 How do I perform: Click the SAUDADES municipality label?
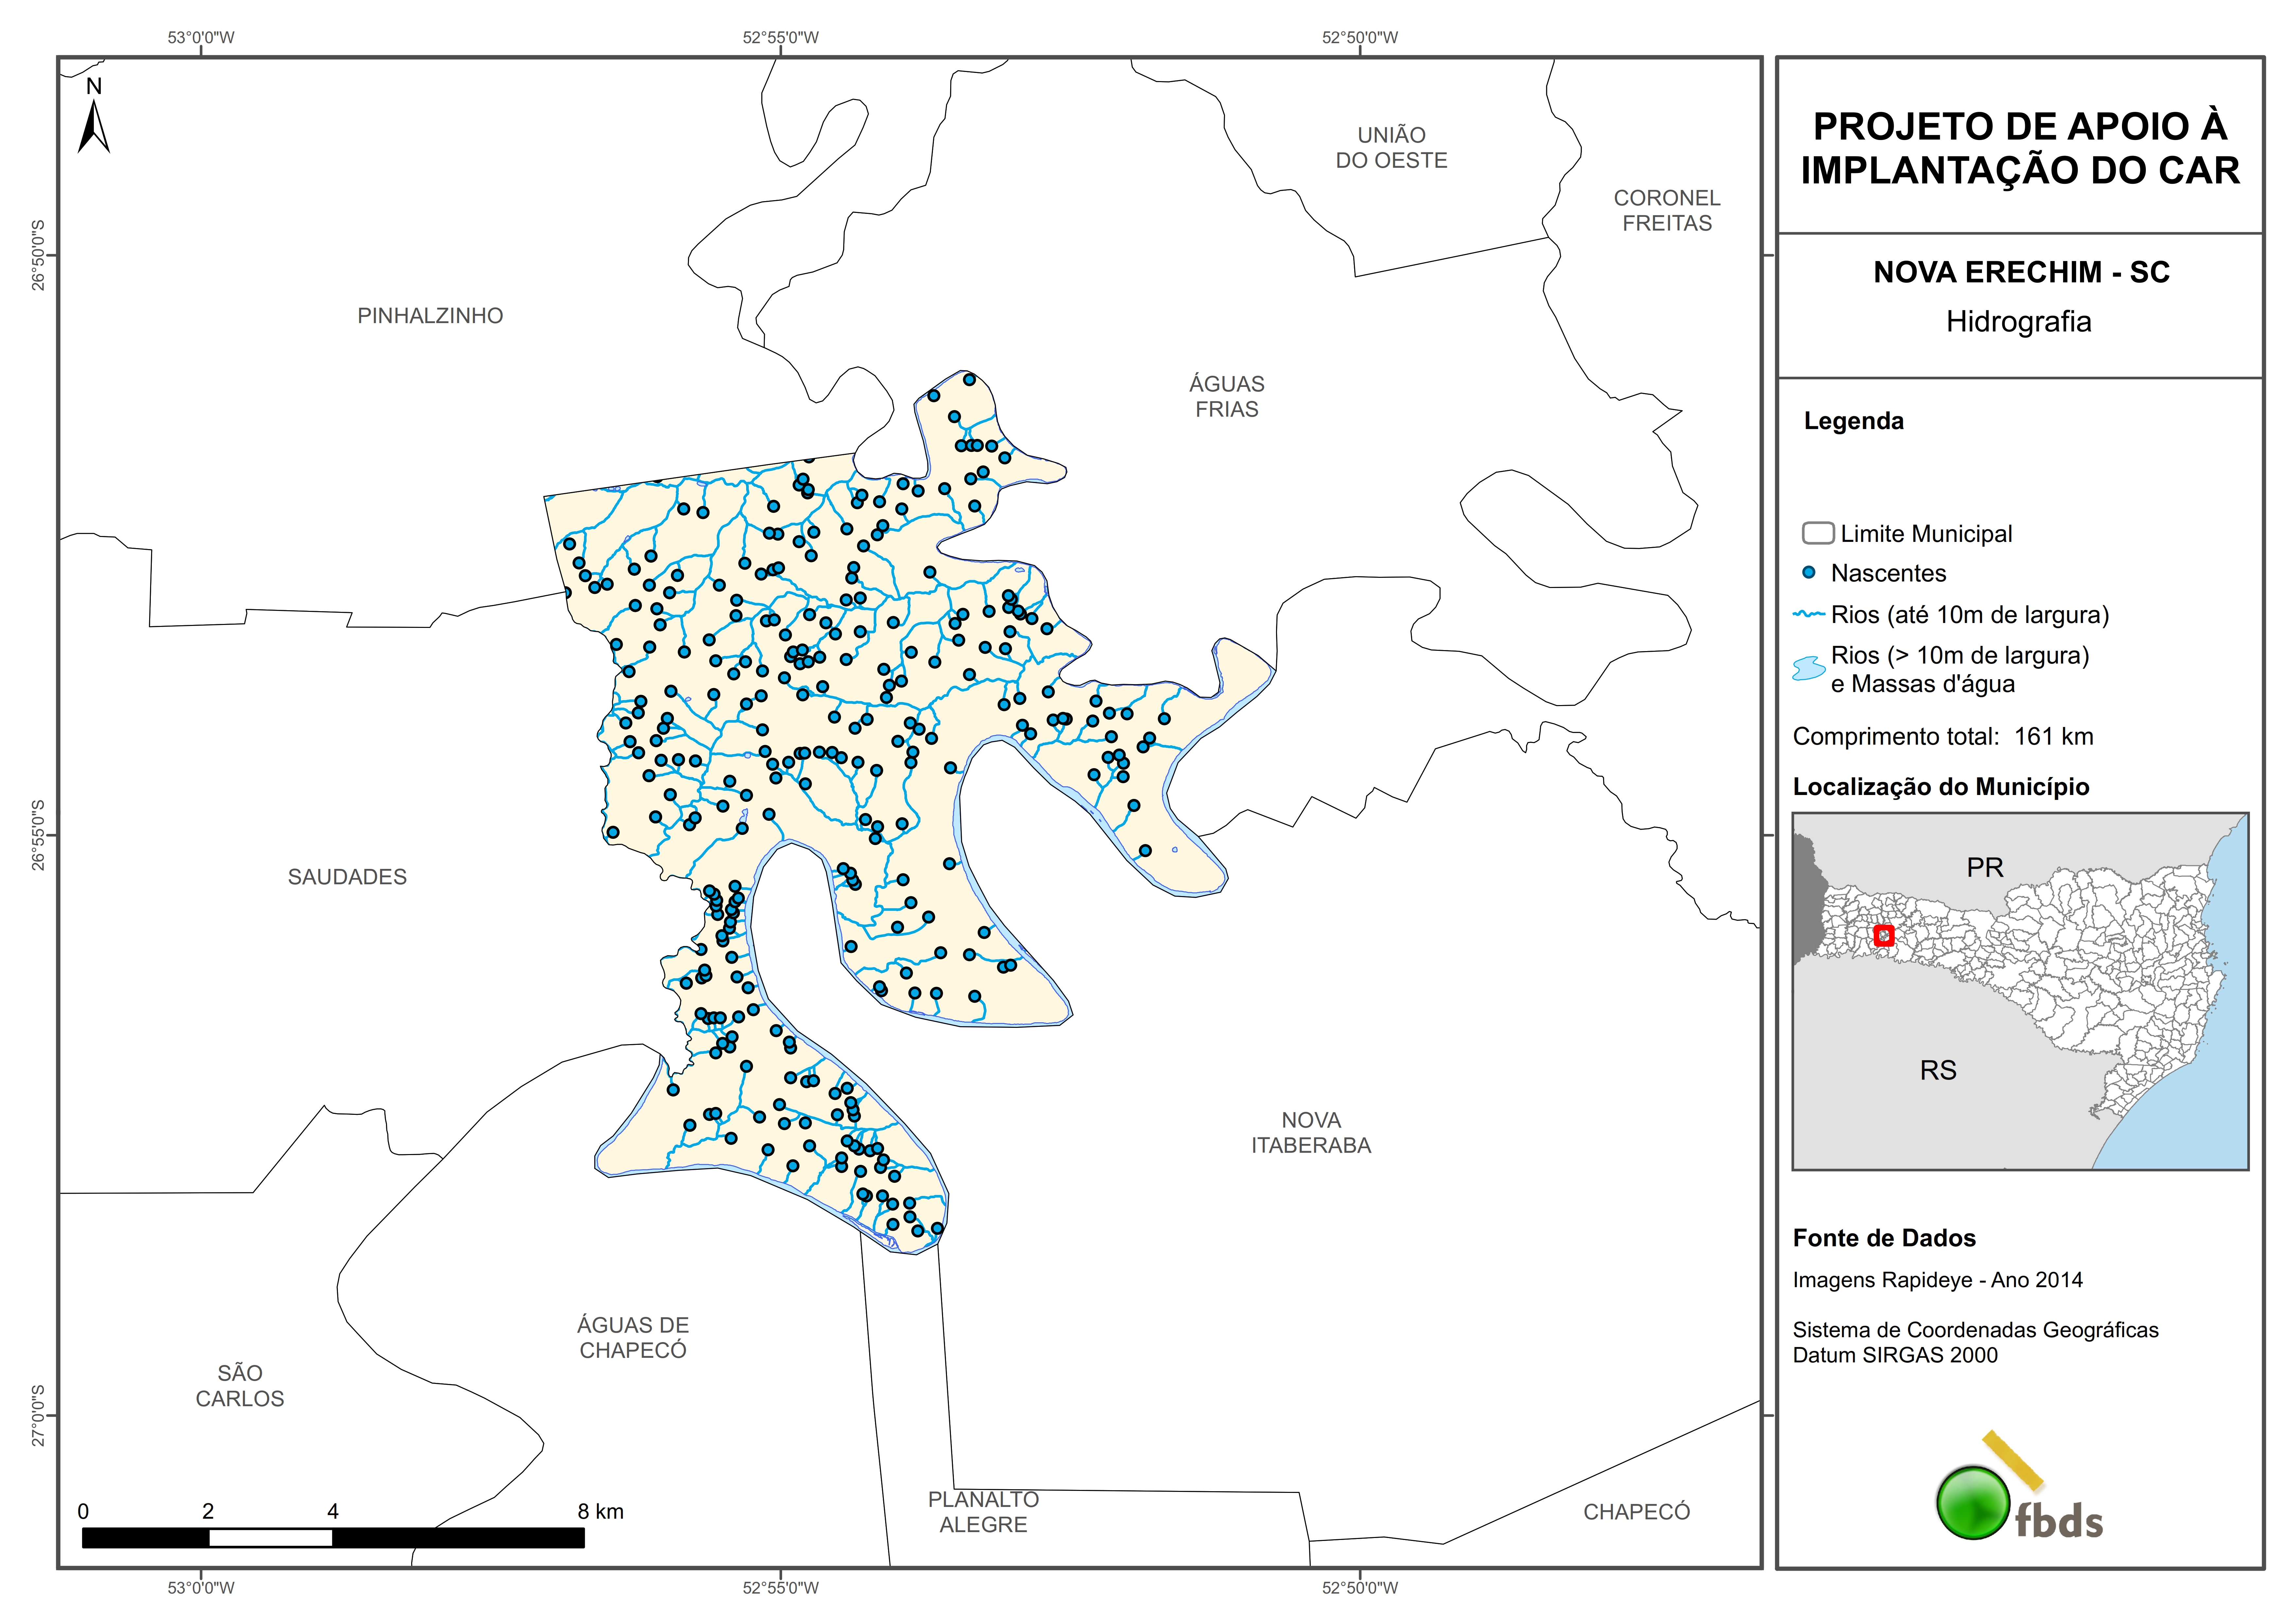pos(347,877)
